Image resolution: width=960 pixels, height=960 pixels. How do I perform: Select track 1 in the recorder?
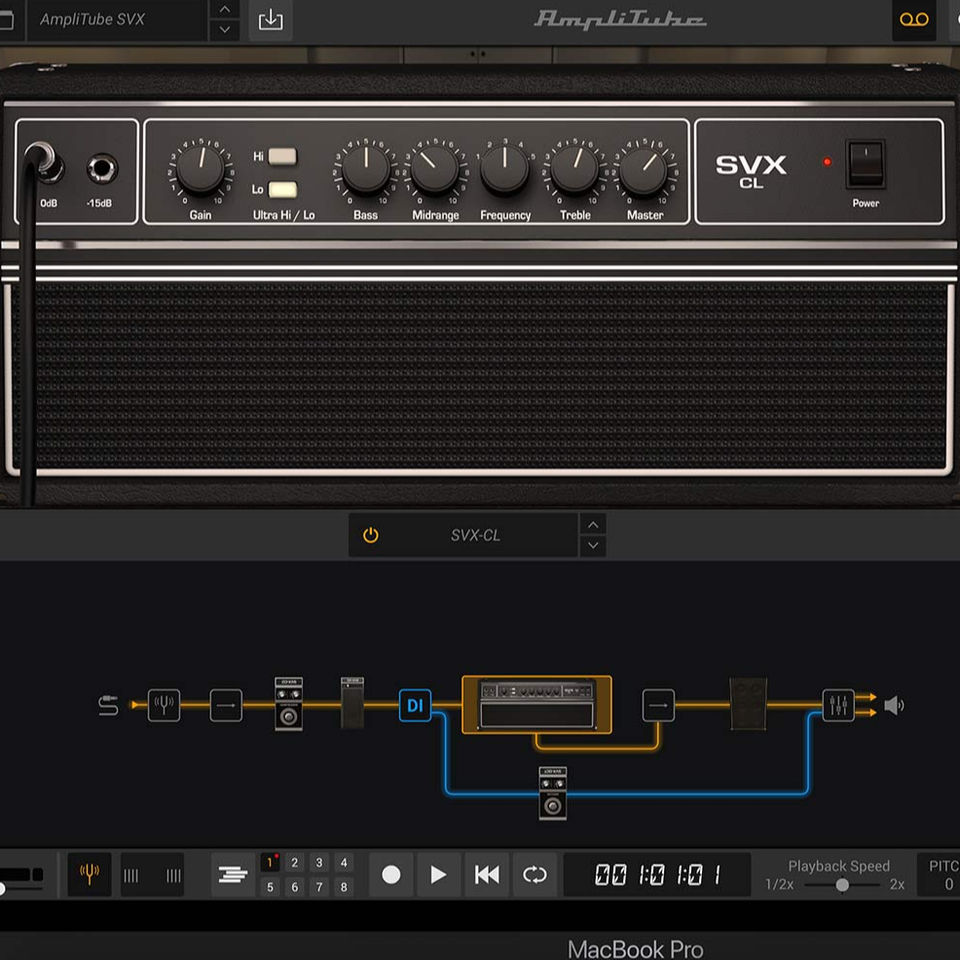pyautogui.click(x=270, y=862)
